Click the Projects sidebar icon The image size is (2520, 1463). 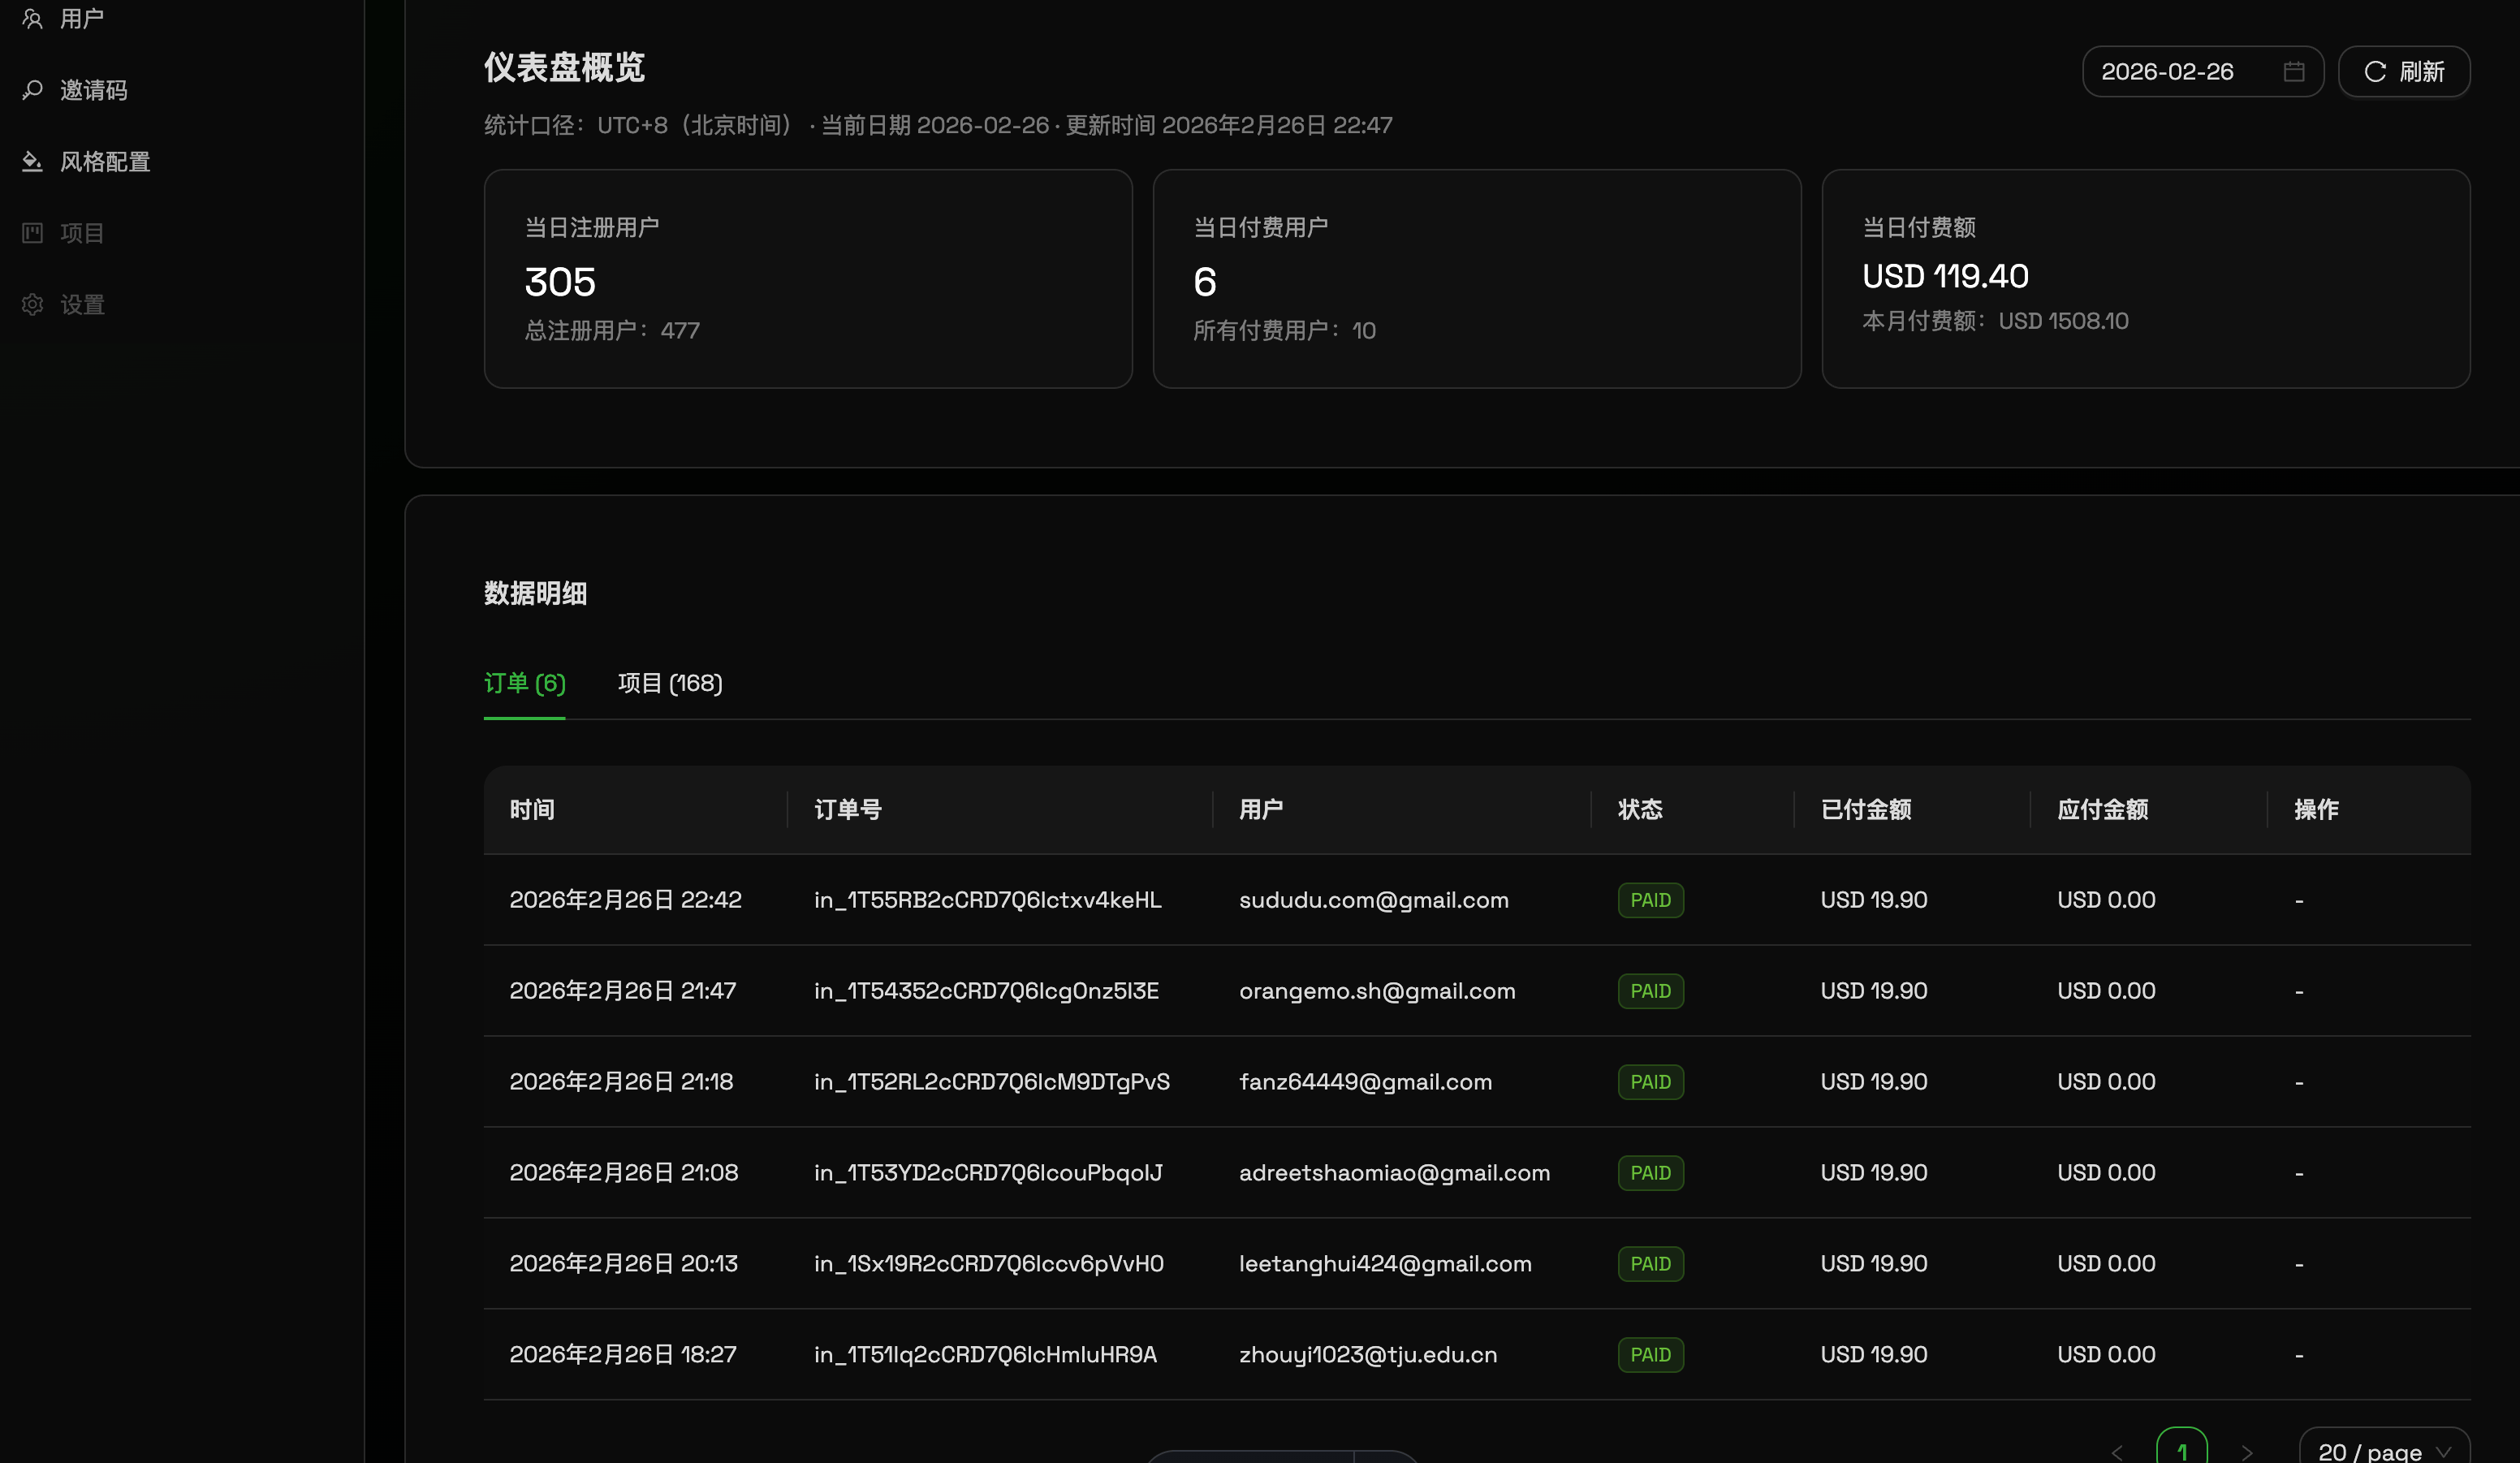pos(32,233)
